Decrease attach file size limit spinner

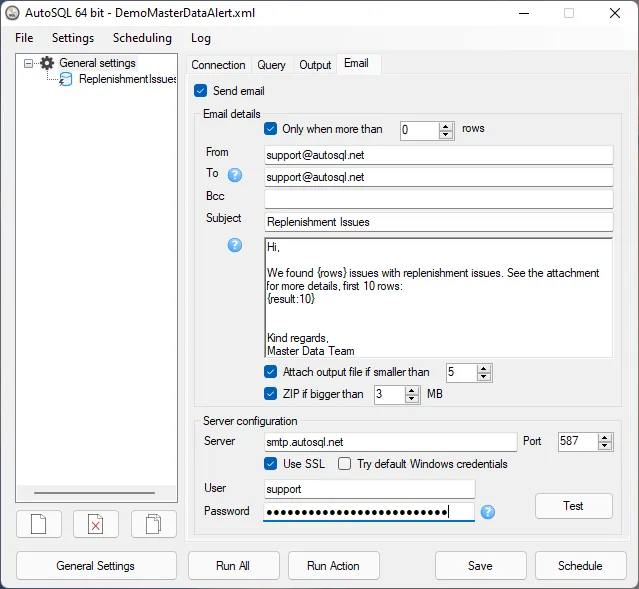484,377
